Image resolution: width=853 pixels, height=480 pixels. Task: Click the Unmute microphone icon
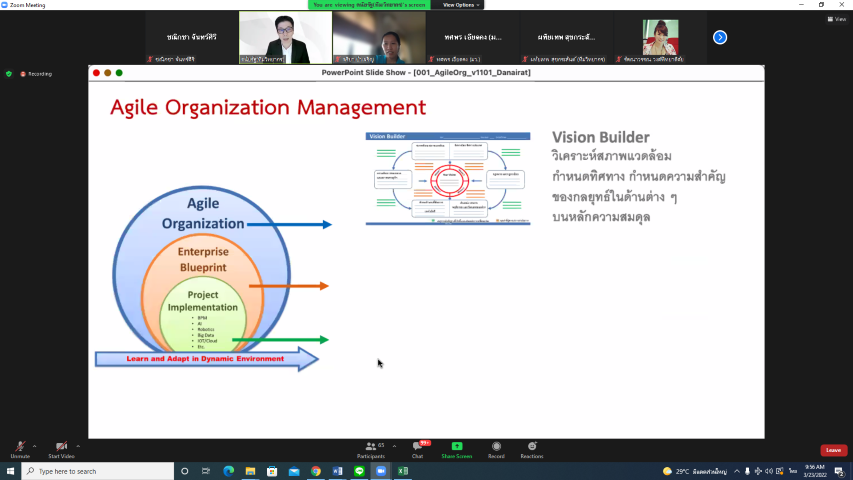tap(19, 446)
